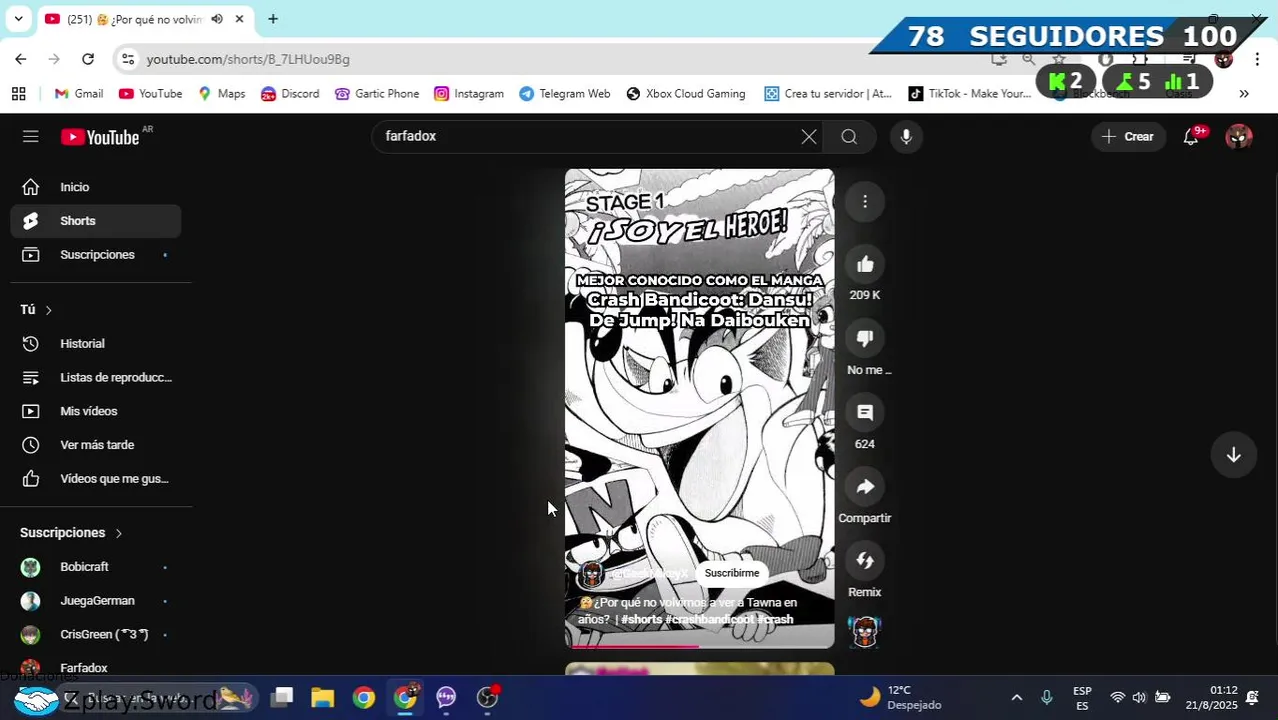Open the Wi-Fi network tray icon
The image size is (1278, 720).
1117,698
